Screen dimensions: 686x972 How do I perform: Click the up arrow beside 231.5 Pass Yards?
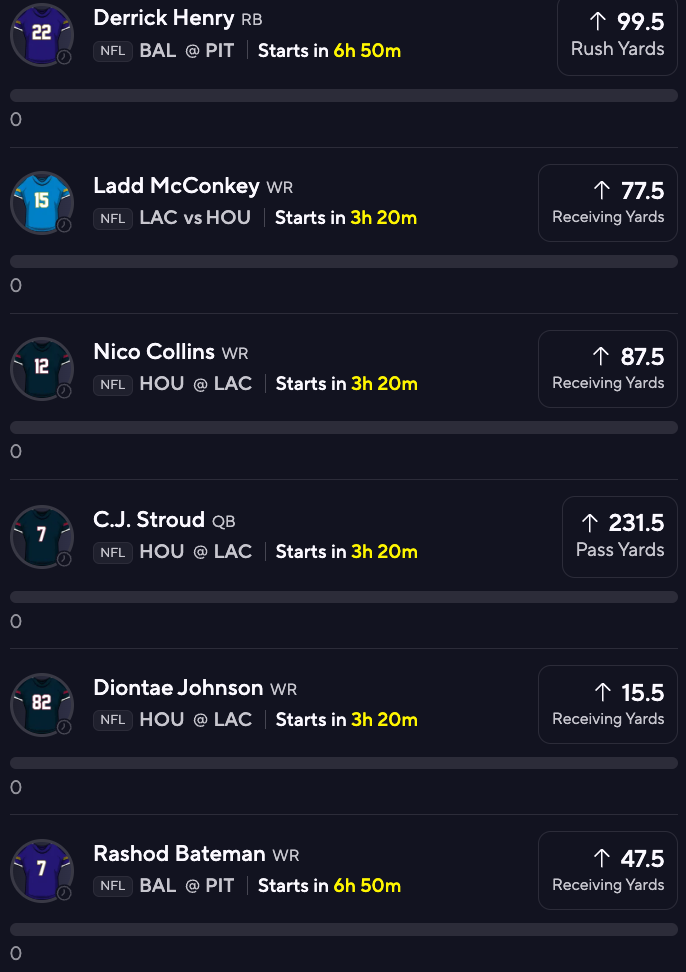click(590, 523)
